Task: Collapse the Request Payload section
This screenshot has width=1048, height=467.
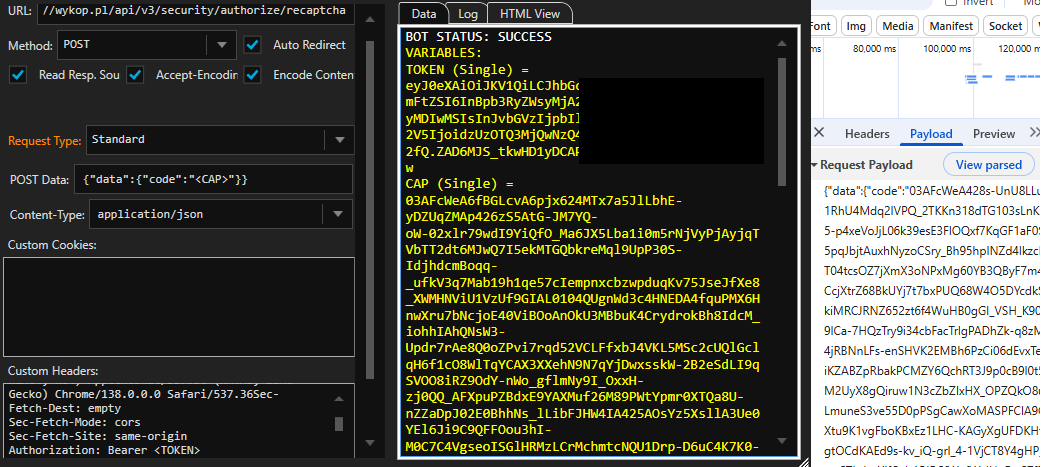Action: pos(814,165)
